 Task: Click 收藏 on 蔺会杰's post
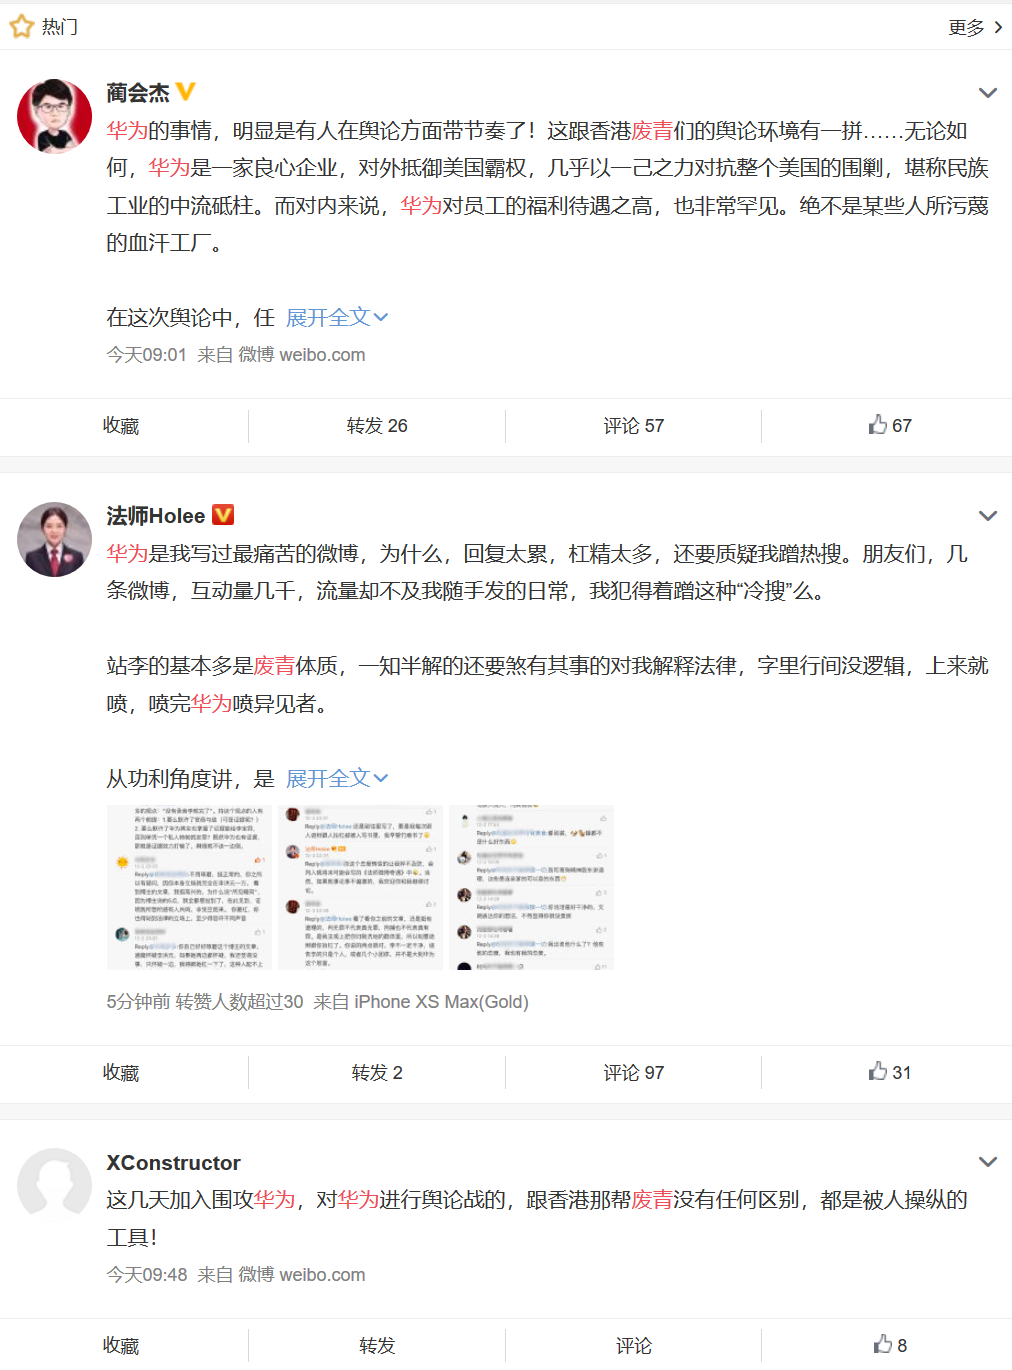tap(121, 426)
